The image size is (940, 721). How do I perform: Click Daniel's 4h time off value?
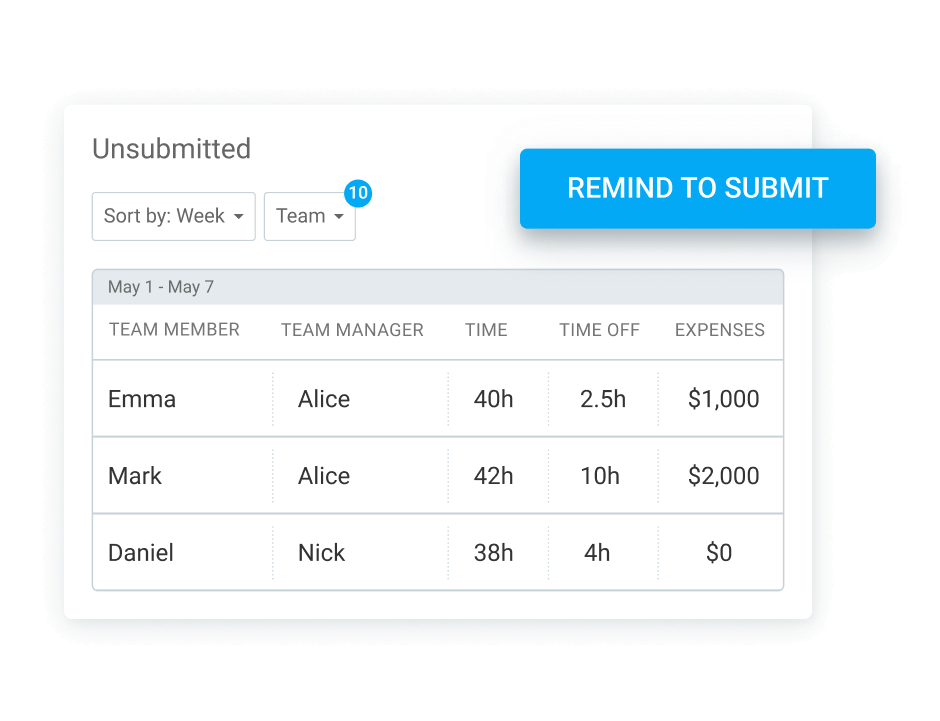pyautogui.click(x=597, y=553)
